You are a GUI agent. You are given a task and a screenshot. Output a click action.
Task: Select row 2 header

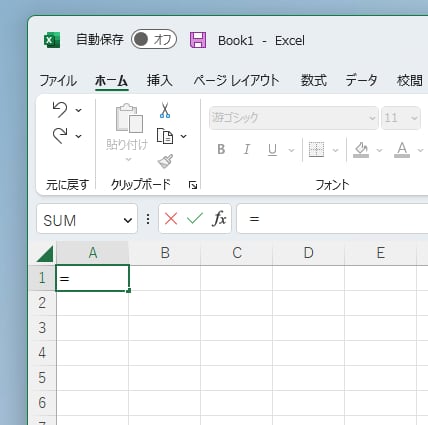pyautogui.click(x=42, y=303)
